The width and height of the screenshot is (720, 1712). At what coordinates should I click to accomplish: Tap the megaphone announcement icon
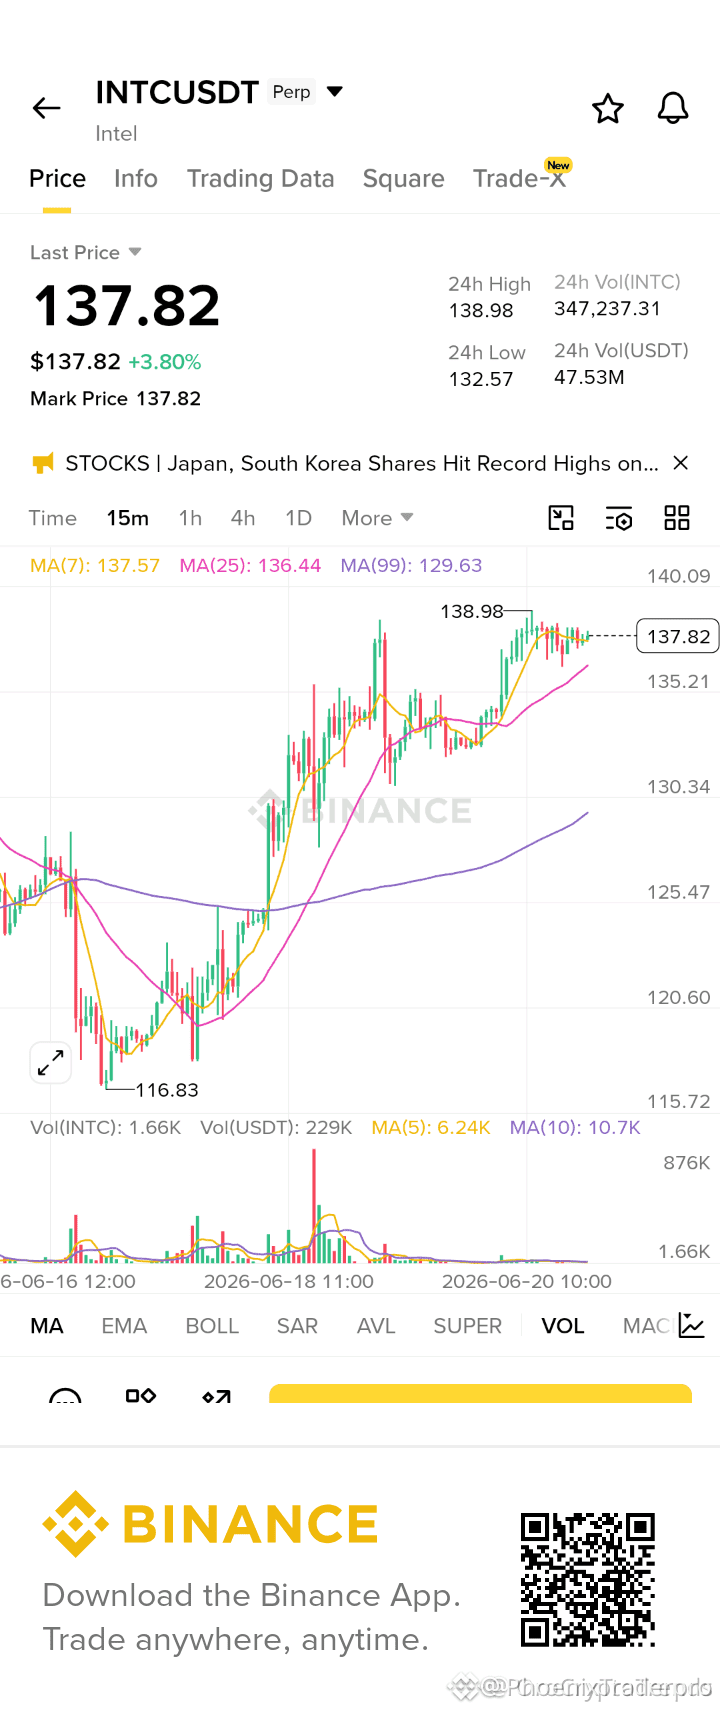[x=43, y=463]
